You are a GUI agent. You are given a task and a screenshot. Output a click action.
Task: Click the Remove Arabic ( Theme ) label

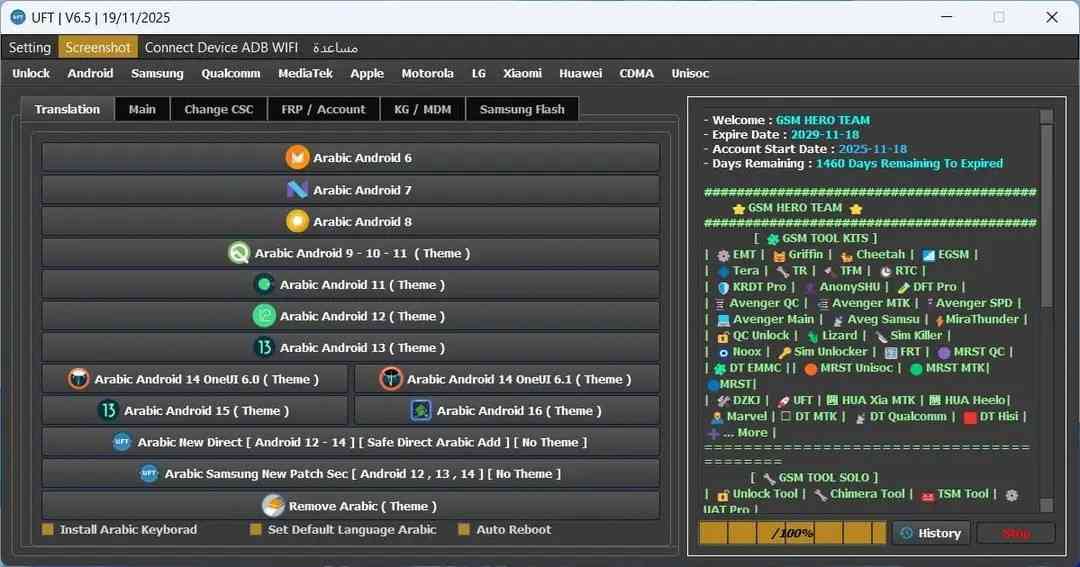click(363, 506)
